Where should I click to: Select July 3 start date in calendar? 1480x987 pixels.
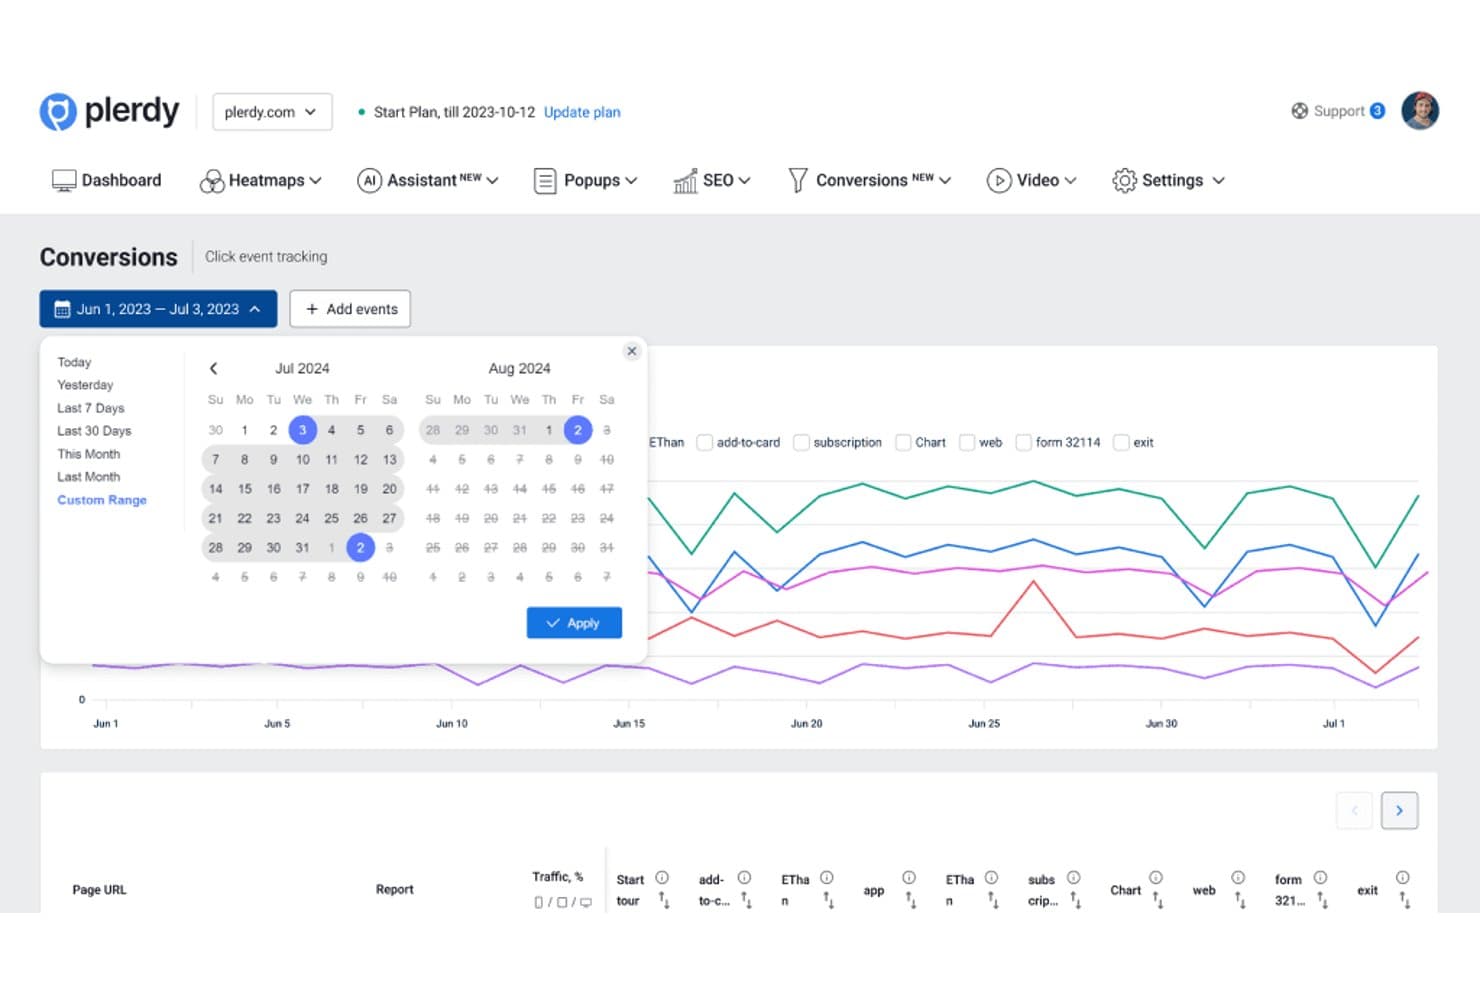pos(302,430)
